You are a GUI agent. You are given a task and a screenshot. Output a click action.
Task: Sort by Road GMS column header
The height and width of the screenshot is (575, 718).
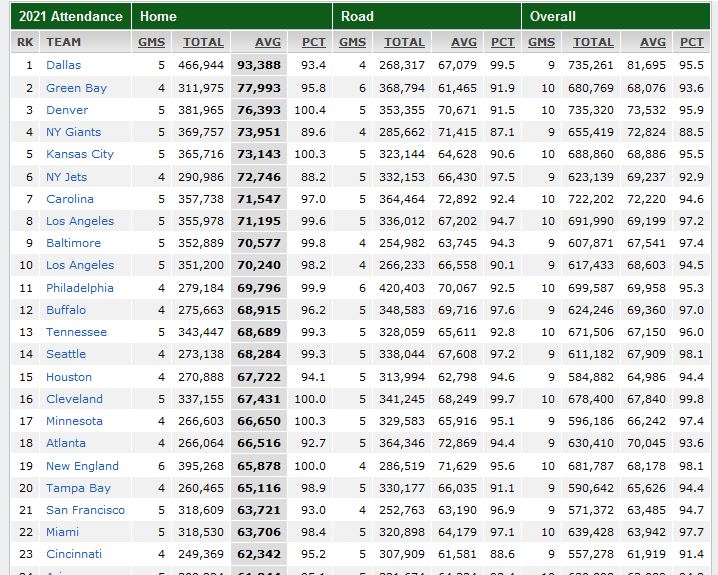352,42
